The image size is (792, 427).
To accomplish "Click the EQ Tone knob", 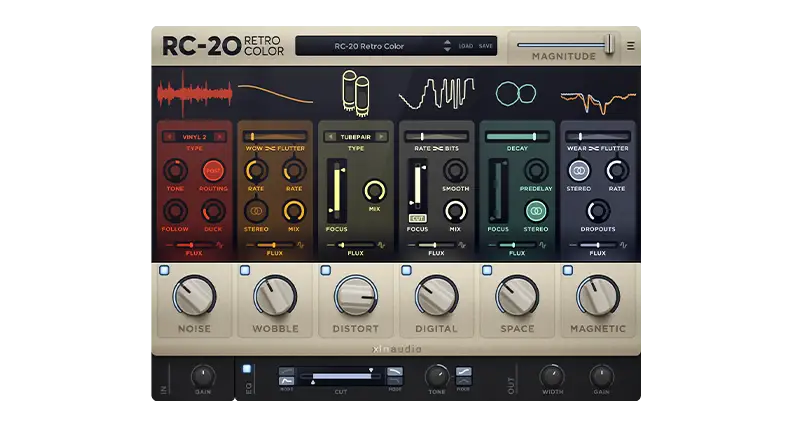I will pyautogui.click(x=437, y=376).
